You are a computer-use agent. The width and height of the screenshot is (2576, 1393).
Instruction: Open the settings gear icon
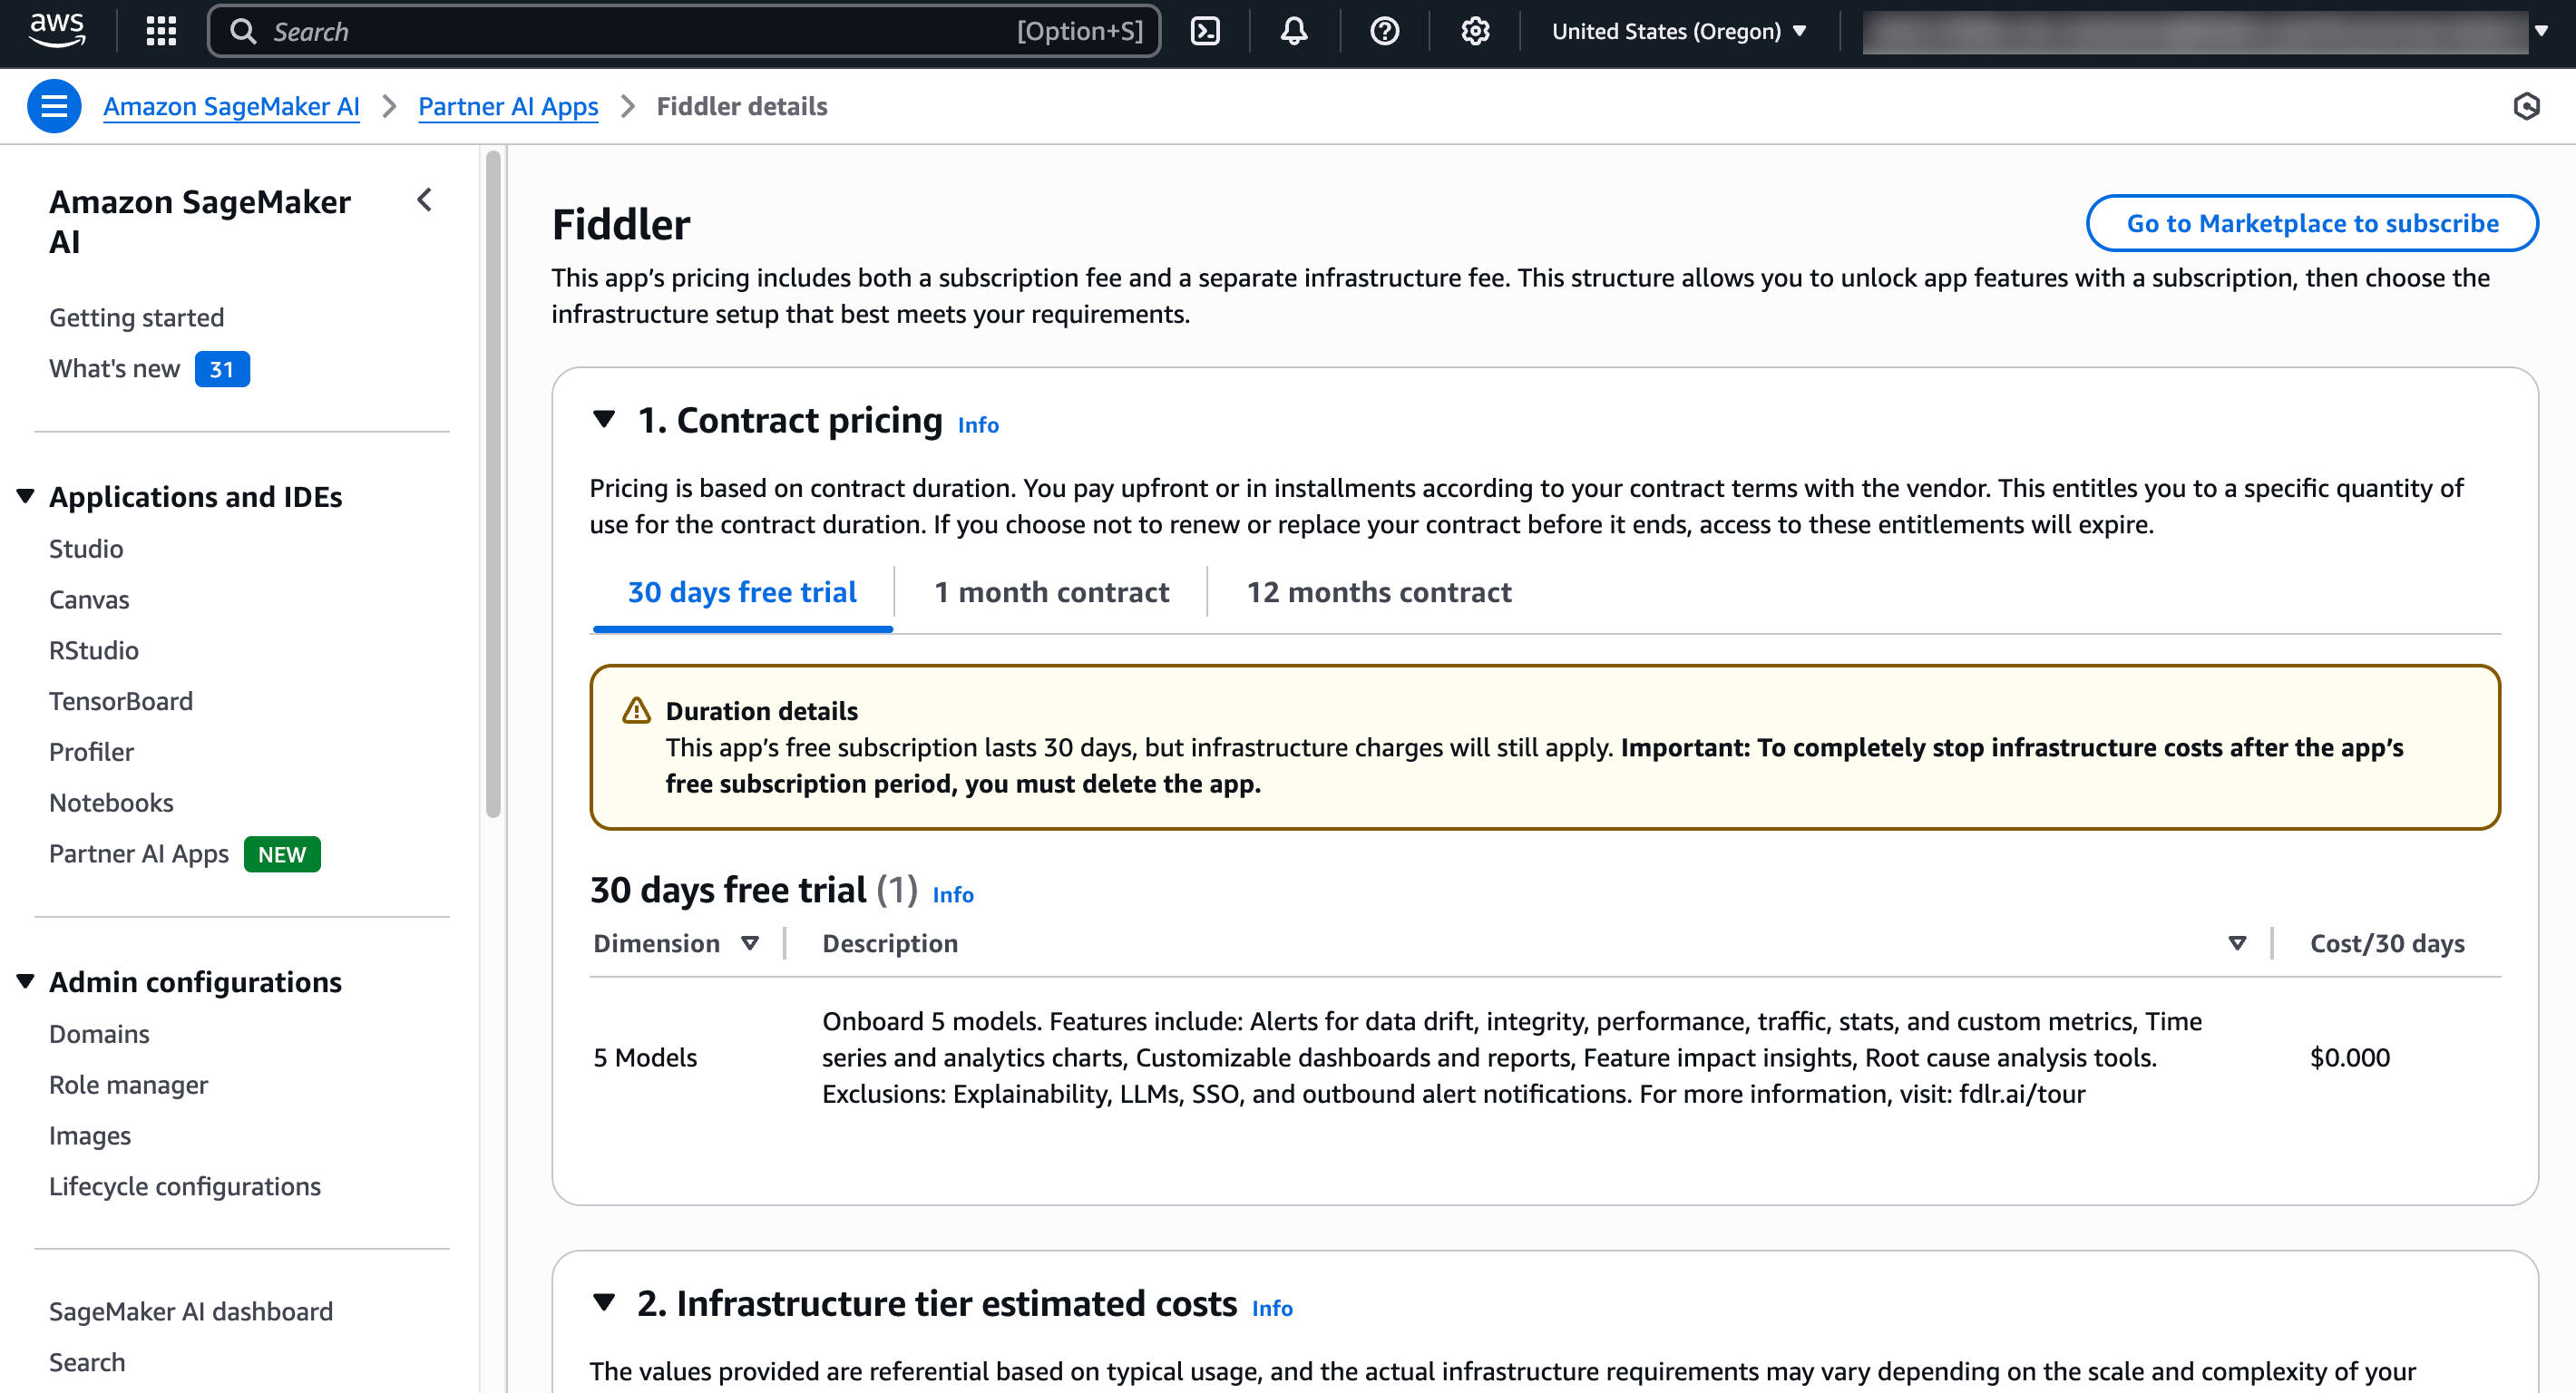pos(1474,31)
